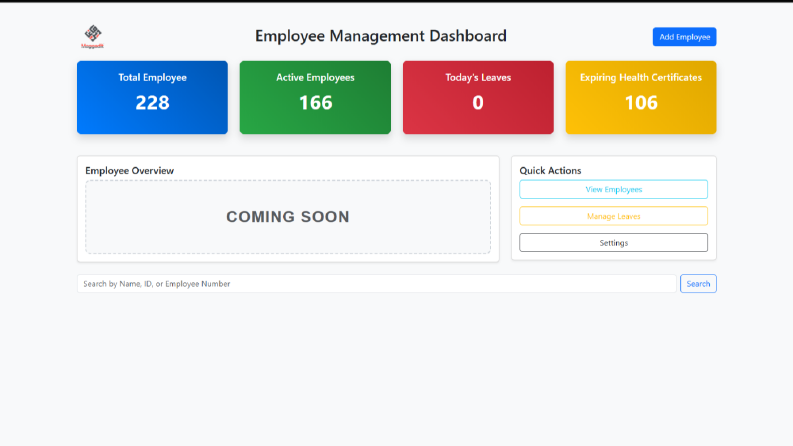Viewport: 793px width, 446px height.
Task: Open the View Employees quick action
Action: coord(613,190)
